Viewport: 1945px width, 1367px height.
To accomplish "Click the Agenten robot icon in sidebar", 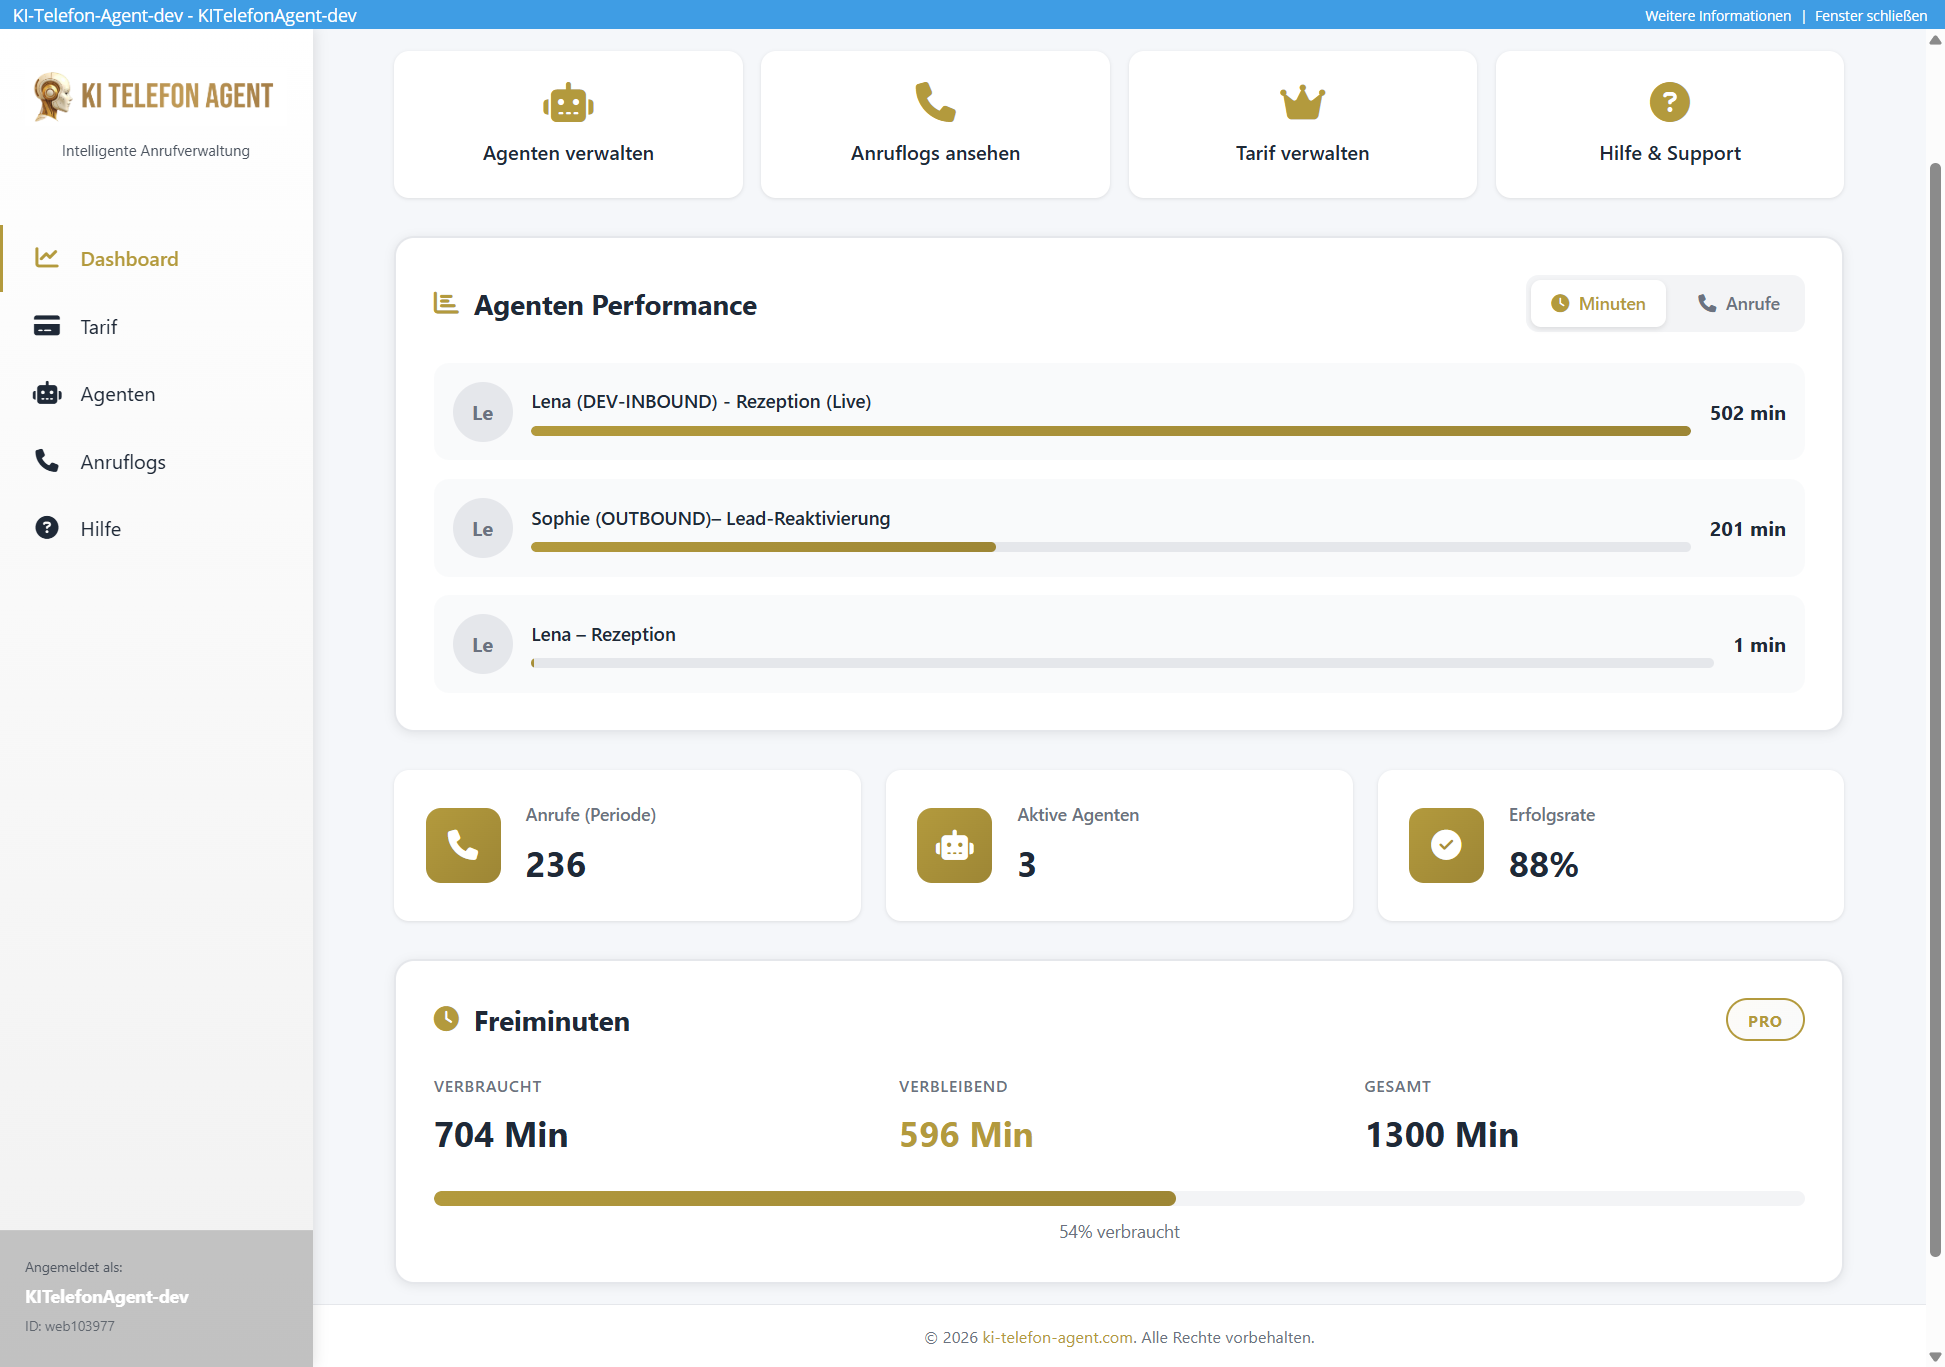I will (47, 393).
